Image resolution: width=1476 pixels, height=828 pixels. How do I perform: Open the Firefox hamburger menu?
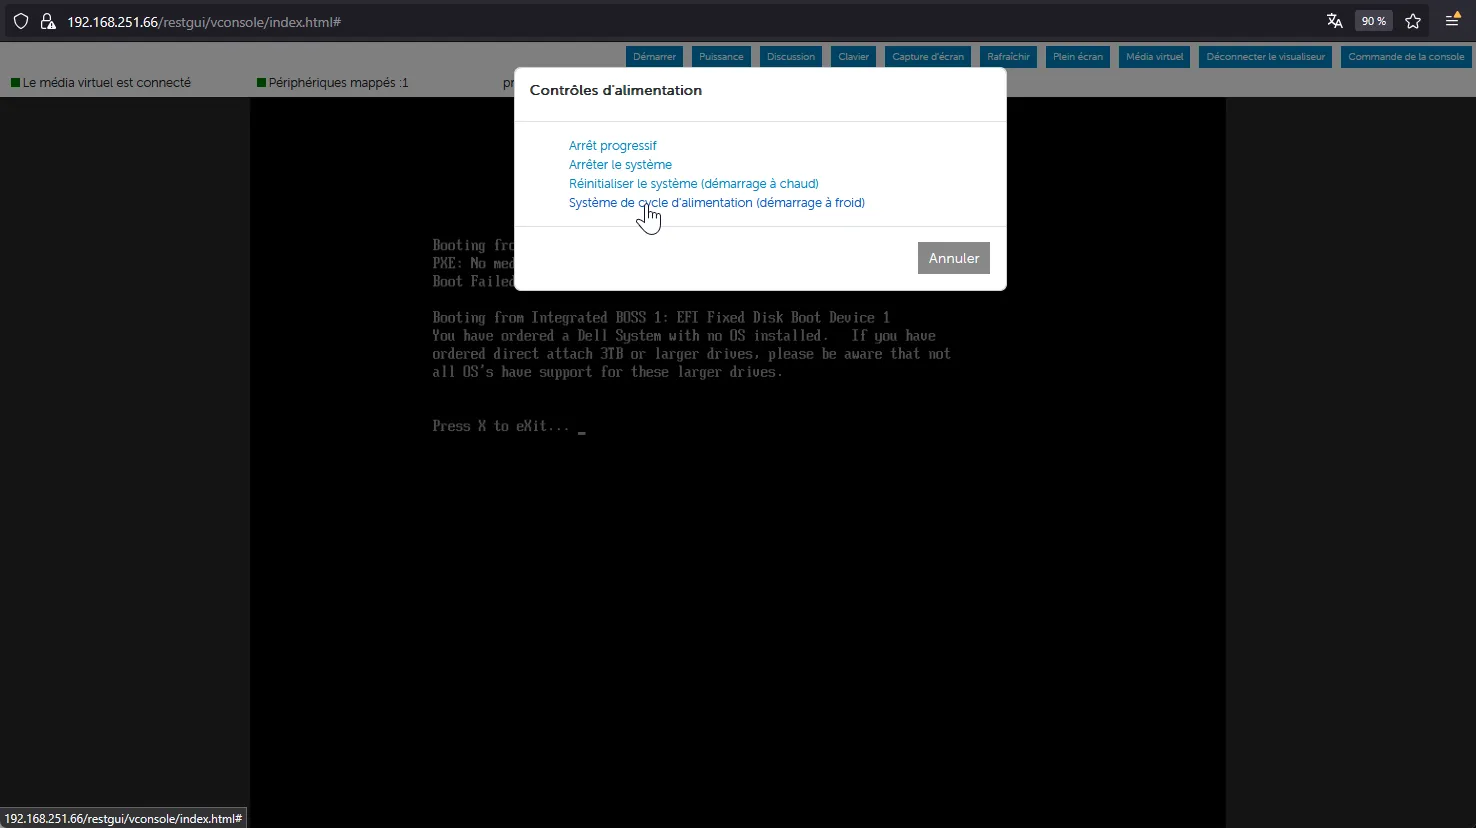tap(1453, 20)
